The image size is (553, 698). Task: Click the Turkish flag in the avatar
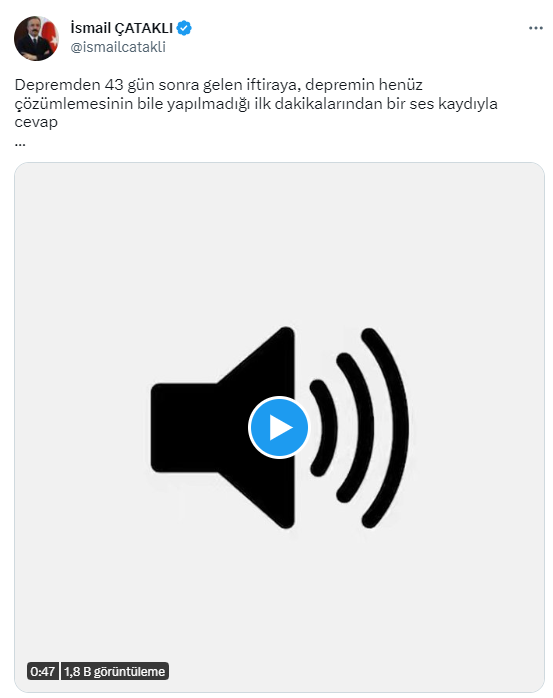pyautogui.click(x=50, y=36)
